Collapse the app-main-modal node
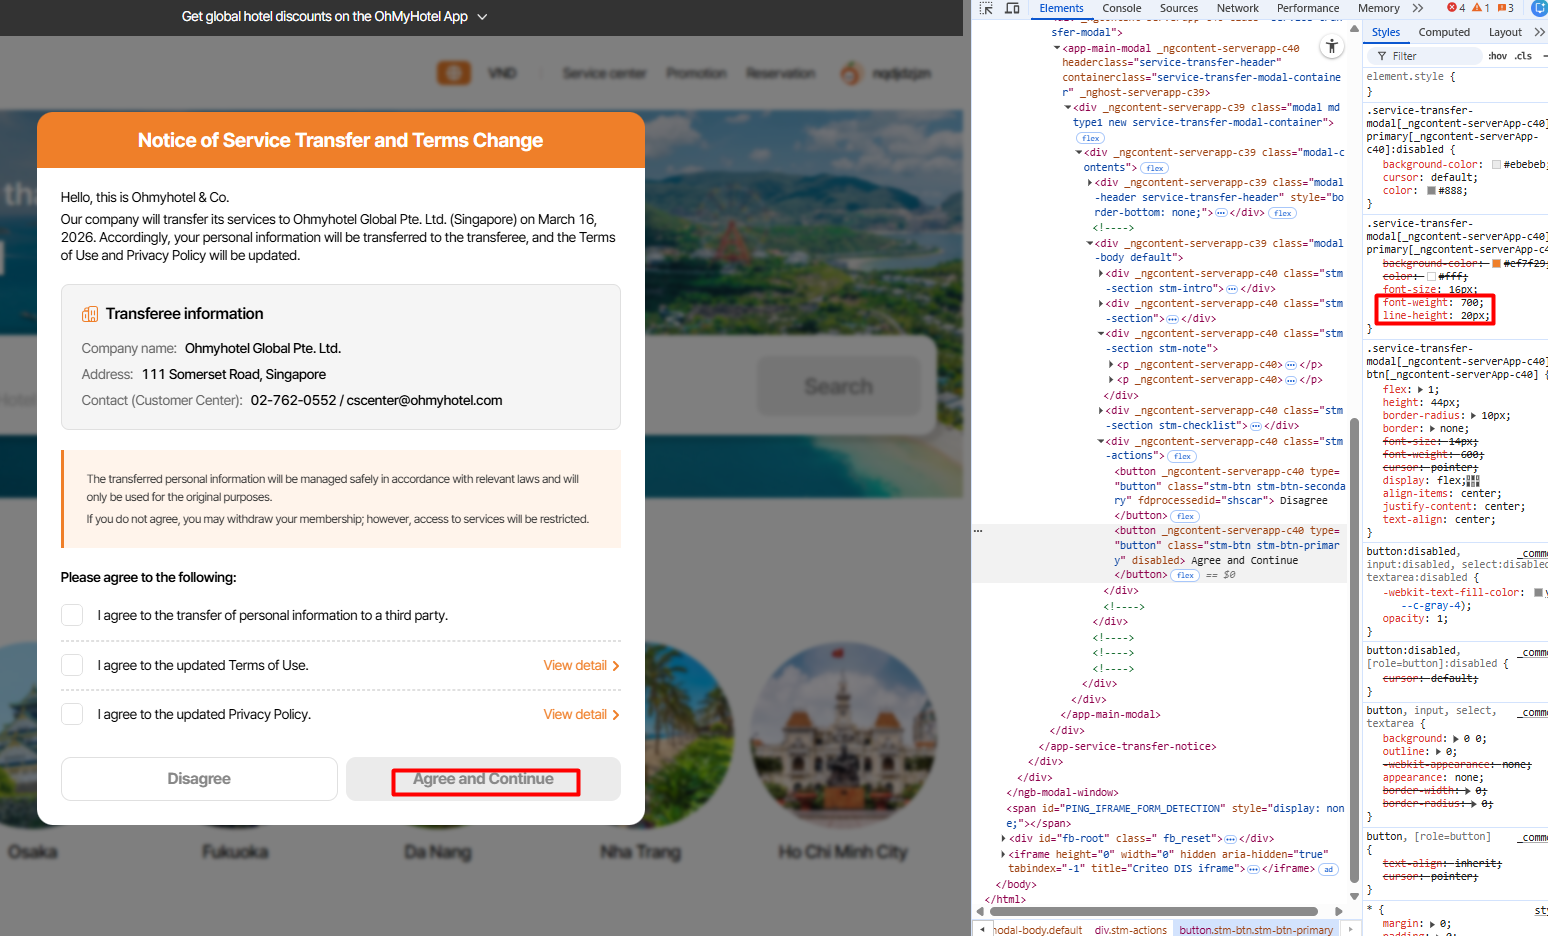The height and width of the screenshot is (936, 1548). 1057,48
